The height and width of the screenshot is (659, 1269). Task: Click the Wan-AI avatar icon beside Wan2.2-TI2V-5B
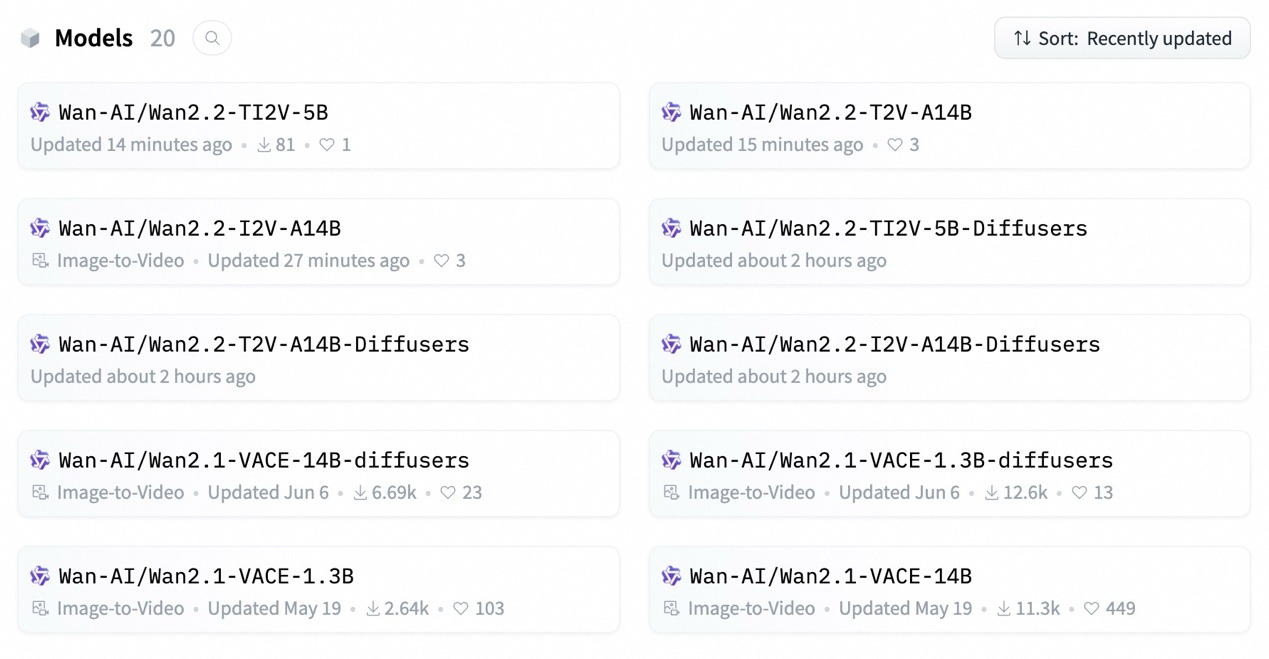click(x=40, y=112)
